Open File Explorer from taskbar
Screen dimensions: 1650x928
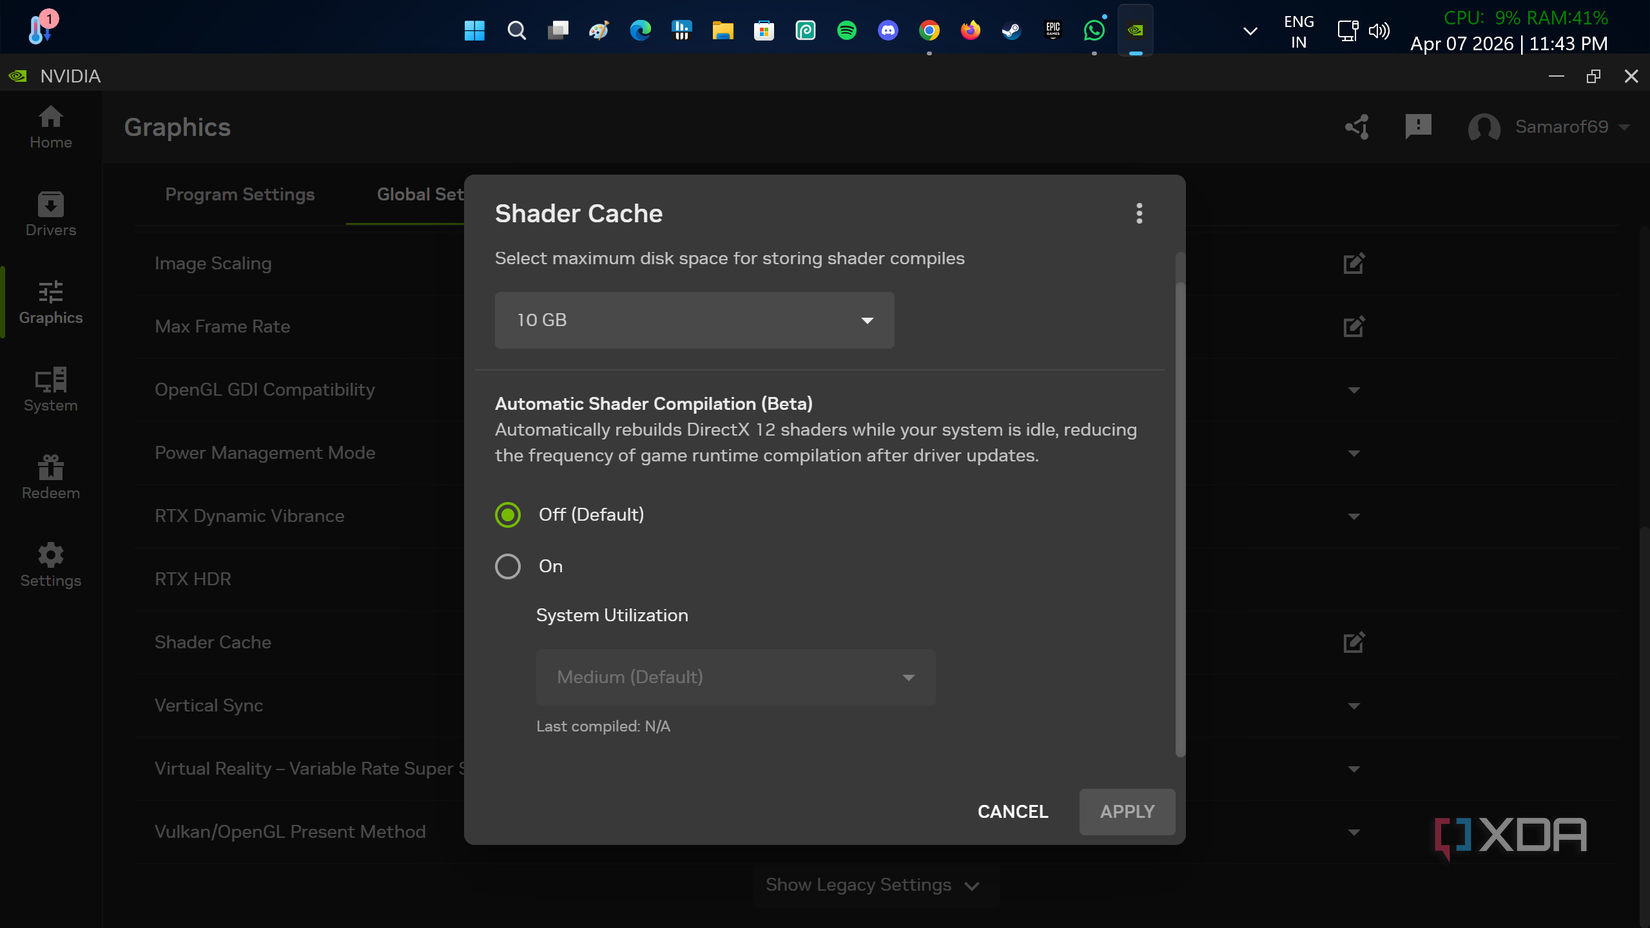pyautogui.click(x=723, y=30)
